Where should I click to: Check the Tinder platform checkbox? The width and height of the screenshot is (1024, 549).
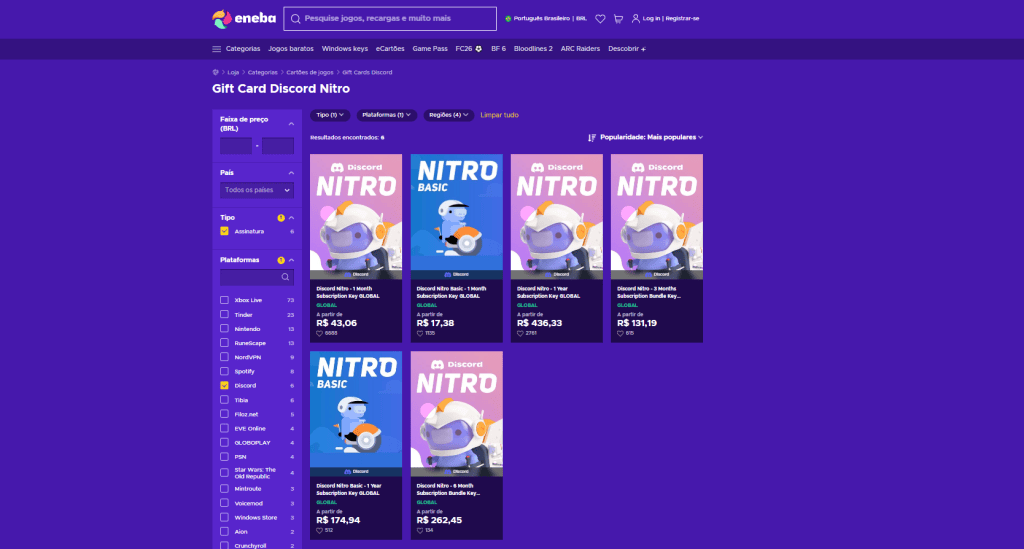[x=224, y=315]
